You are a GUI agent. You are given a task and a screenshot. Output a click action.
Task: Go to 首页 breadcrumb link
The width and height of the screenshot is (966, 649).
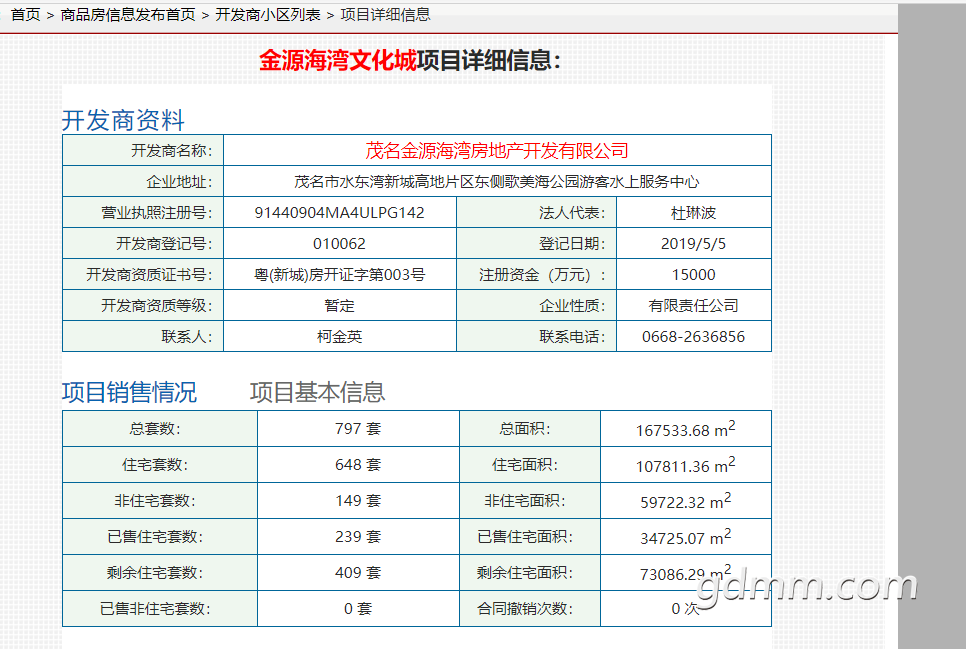coord(25,15)
